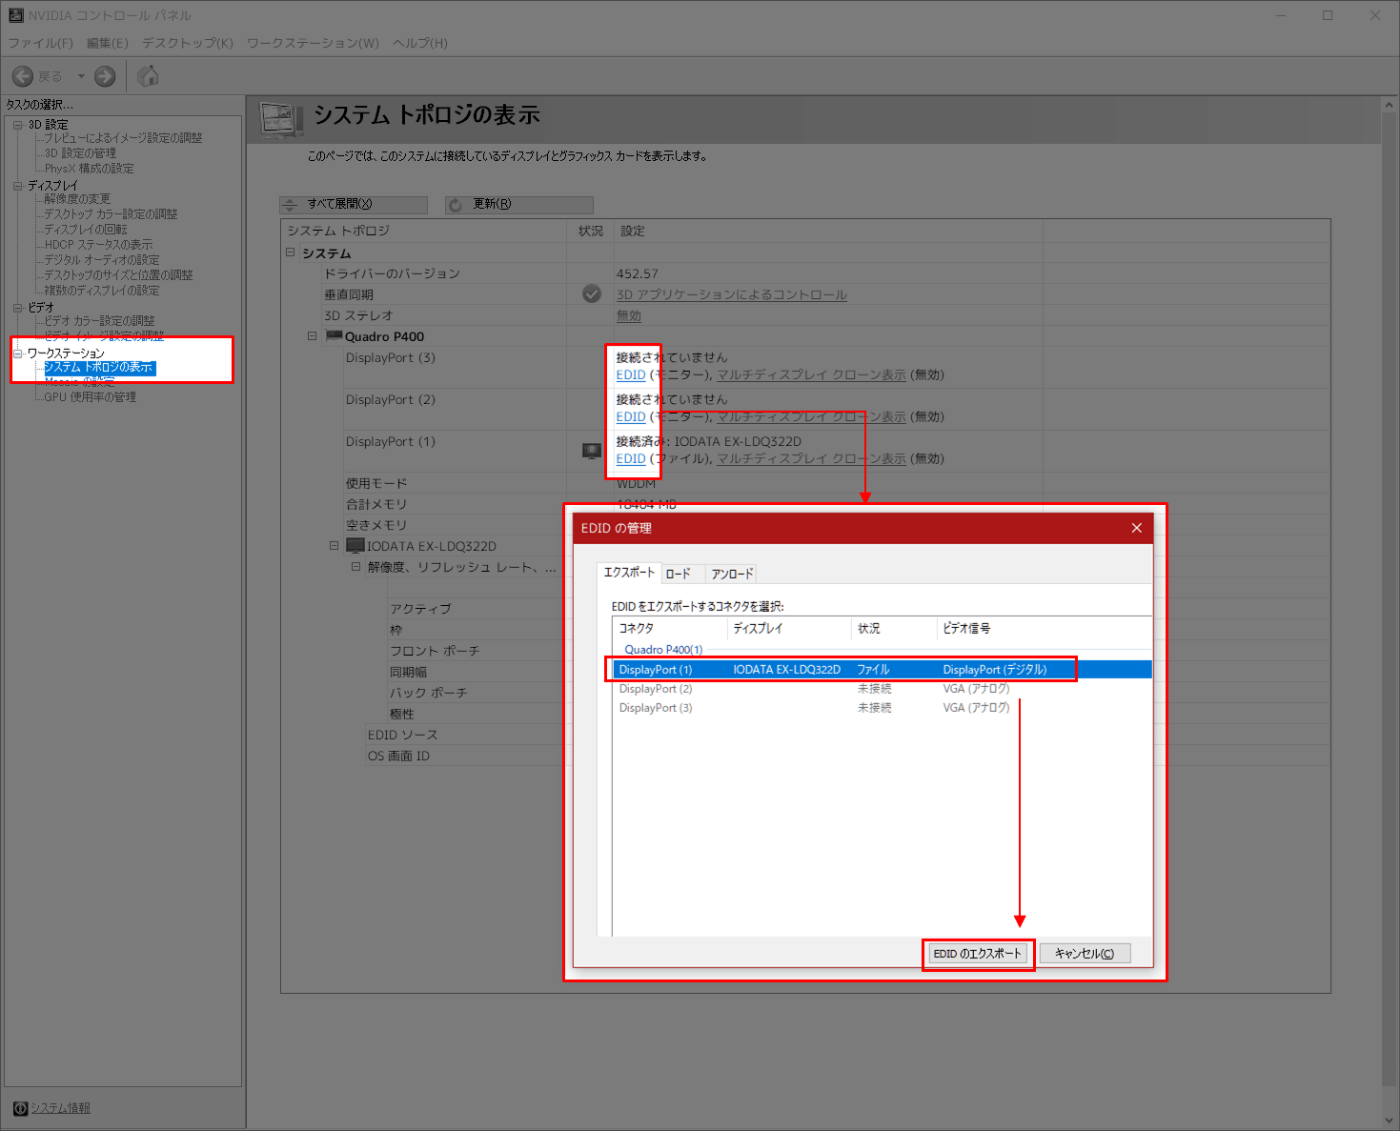
Task: Click the monitor status icon for DisplayPort (1)
Action: [592, 451]
